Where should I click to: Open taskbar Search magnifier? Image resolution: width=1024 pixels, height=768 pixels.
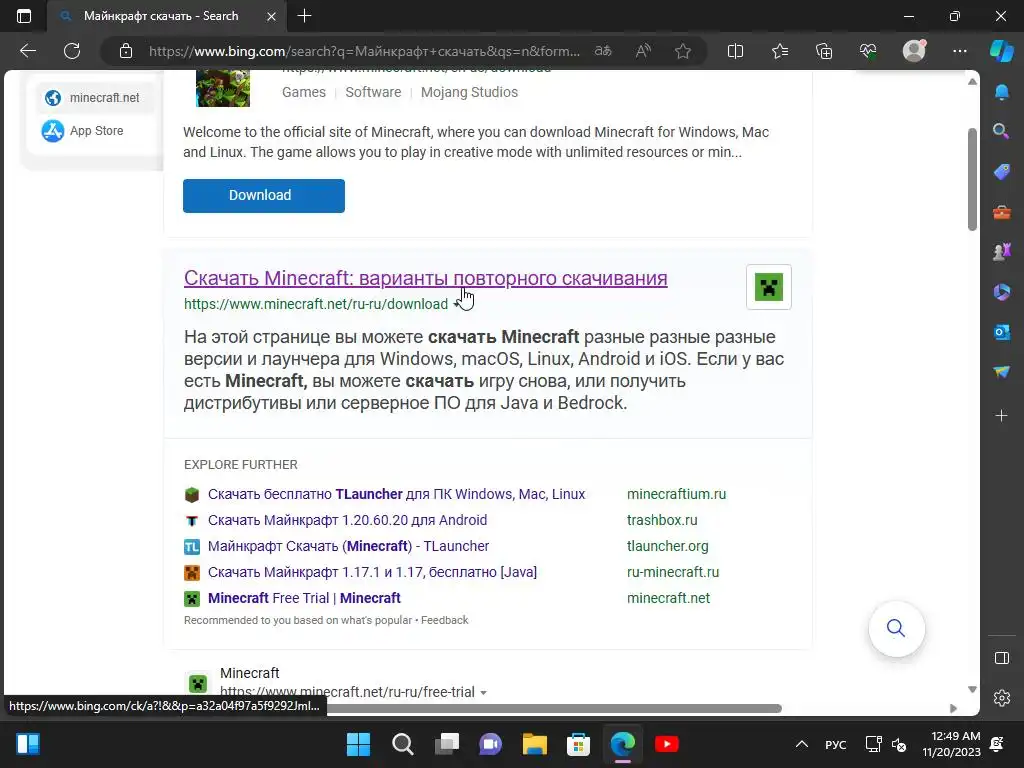(x=402, y=744)
